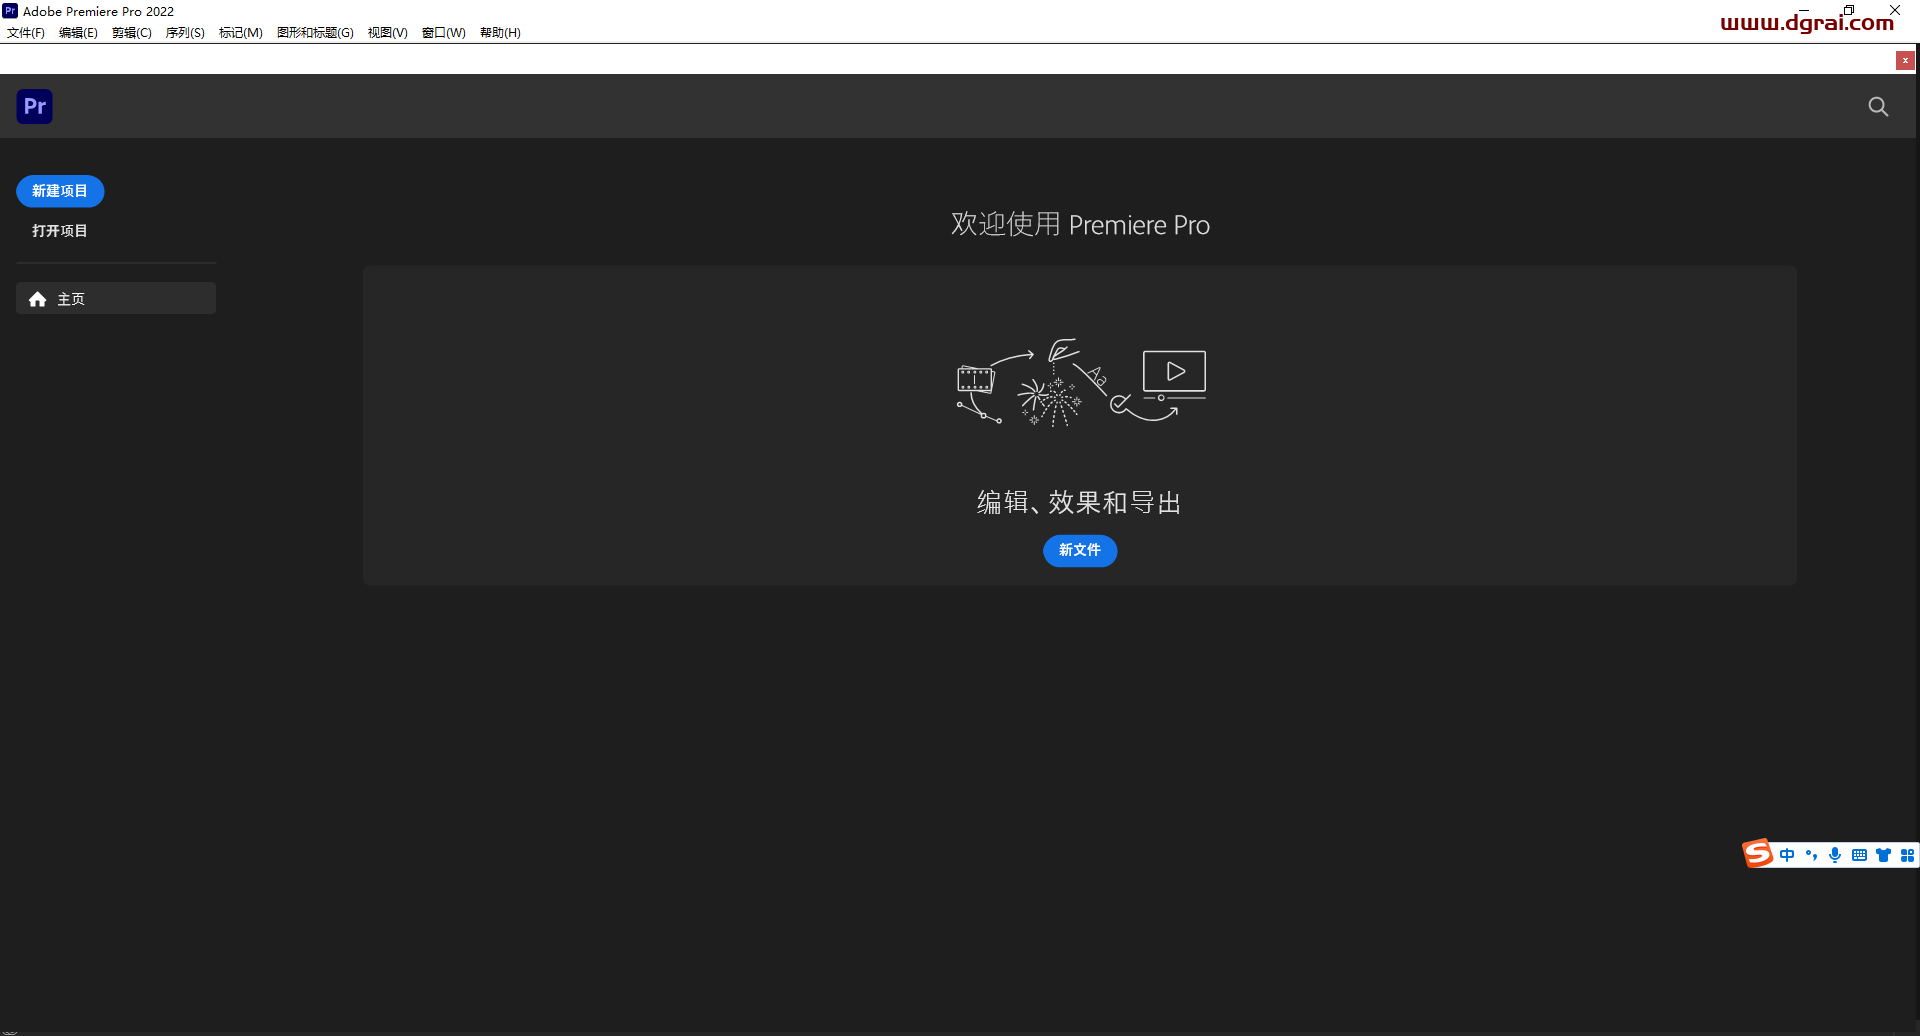1920x1036 pixels.
Task: Open the 窗口(W) menu
Action: [x=443, y=33]
